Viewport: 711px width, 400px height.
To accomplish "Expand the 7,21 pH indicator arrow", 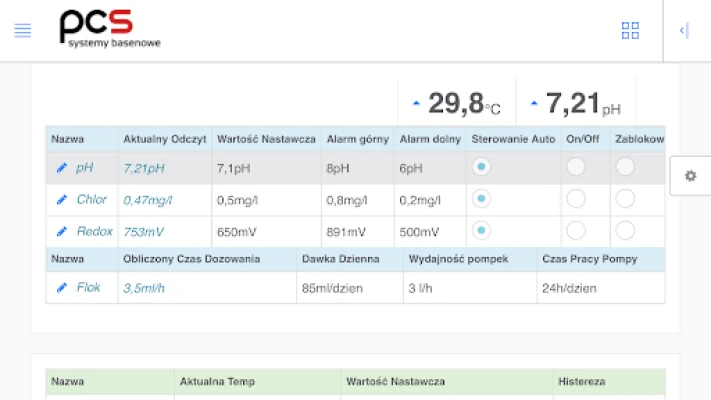I will point(534,103).
